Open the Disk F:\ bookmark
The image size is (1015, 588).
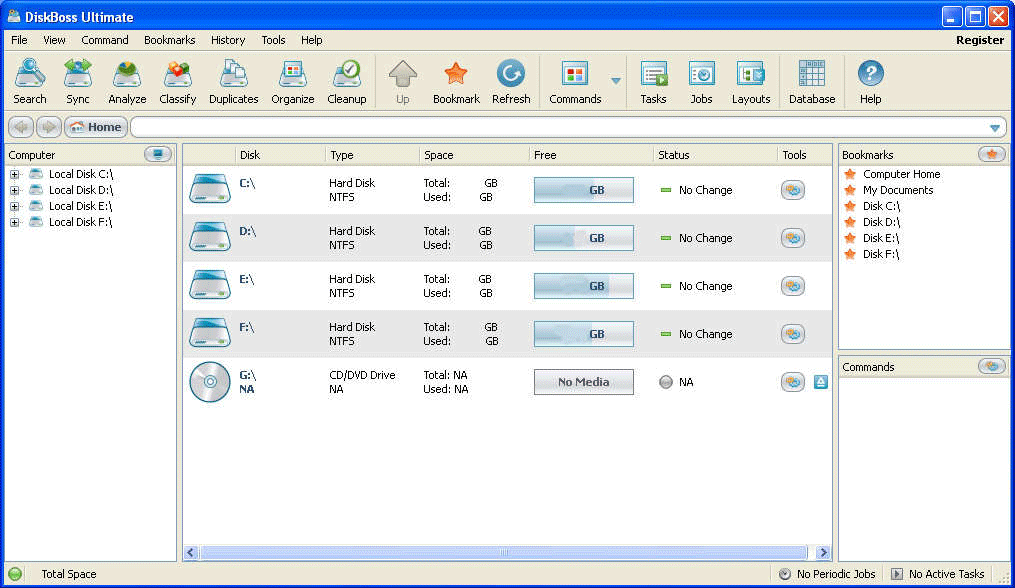pyautogui.click(x=881, y=254)
